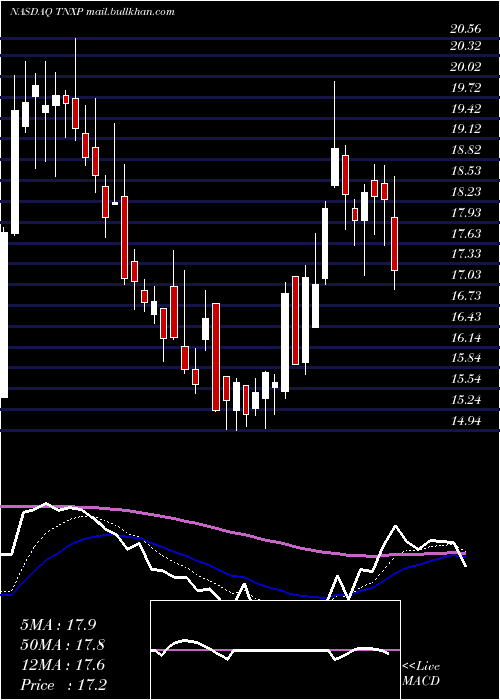The width and height of the screenshot is (500, 700).
Task: Click the 20.02 price axis label
Action: click(466, 67)
